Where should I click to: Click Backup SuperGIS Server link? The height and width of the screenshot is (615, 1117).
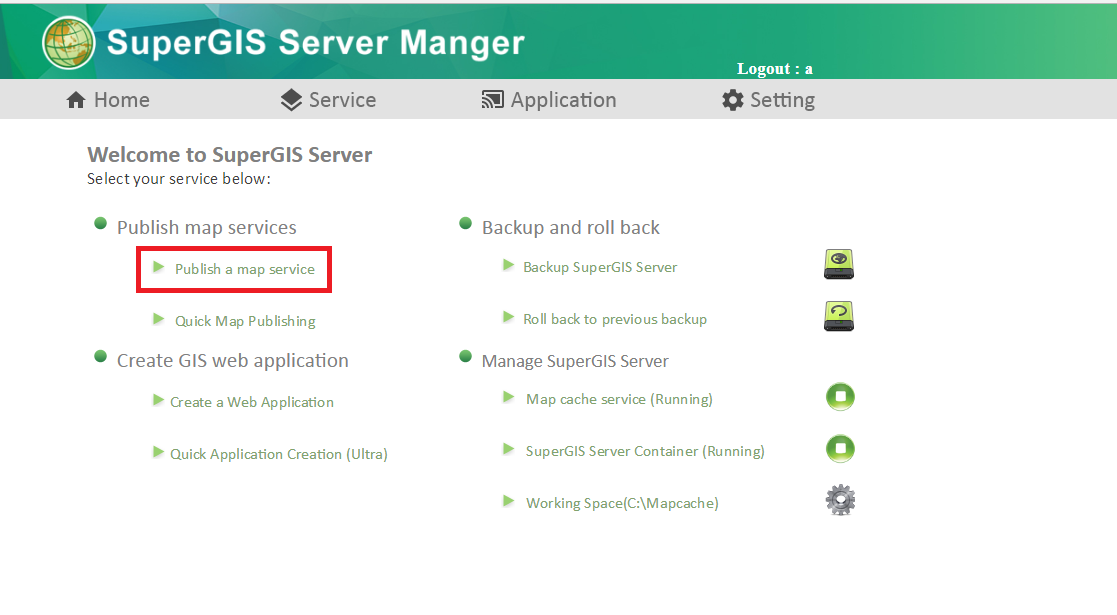pyautogui.click(x=600, y=267)
